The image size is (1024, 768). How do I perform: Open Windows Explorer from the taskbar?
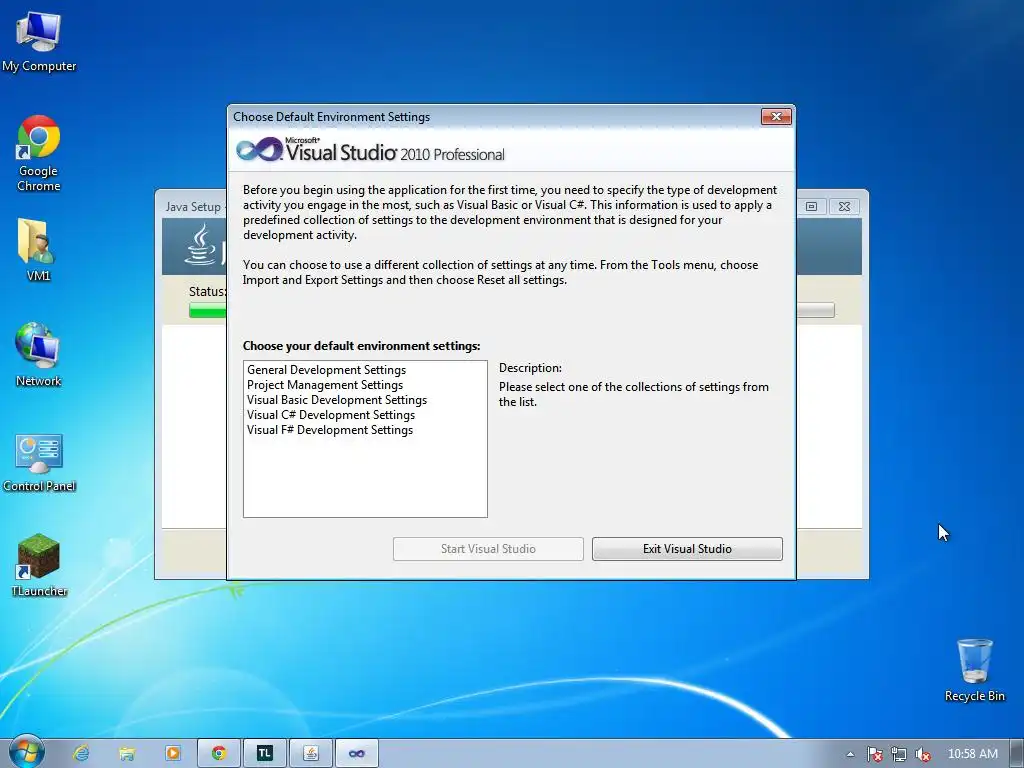127,753
